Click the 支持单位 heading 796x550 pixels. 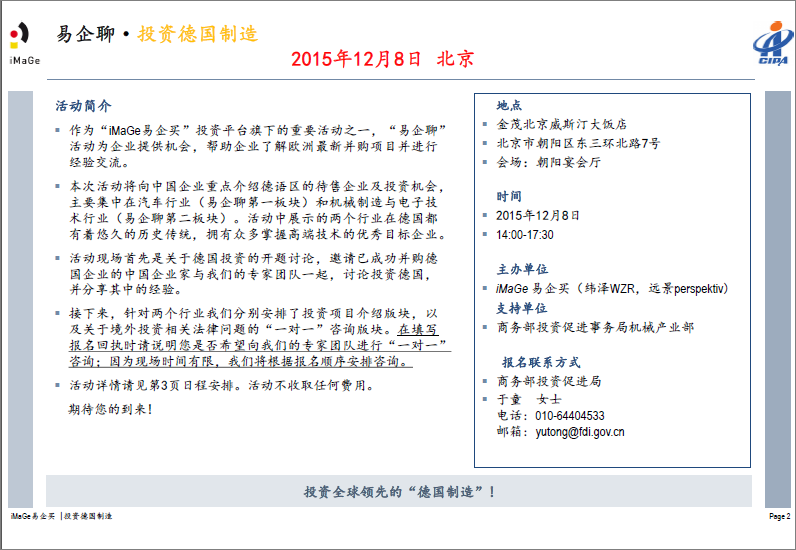point(522,307)
